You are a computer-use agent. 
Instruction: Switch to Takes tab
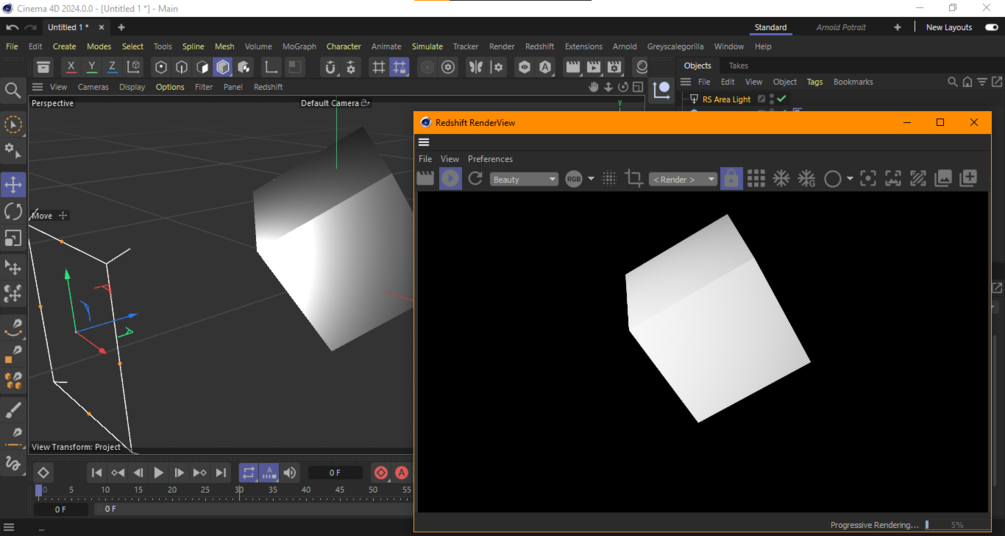pyautogui.click(x=738, y=65)
